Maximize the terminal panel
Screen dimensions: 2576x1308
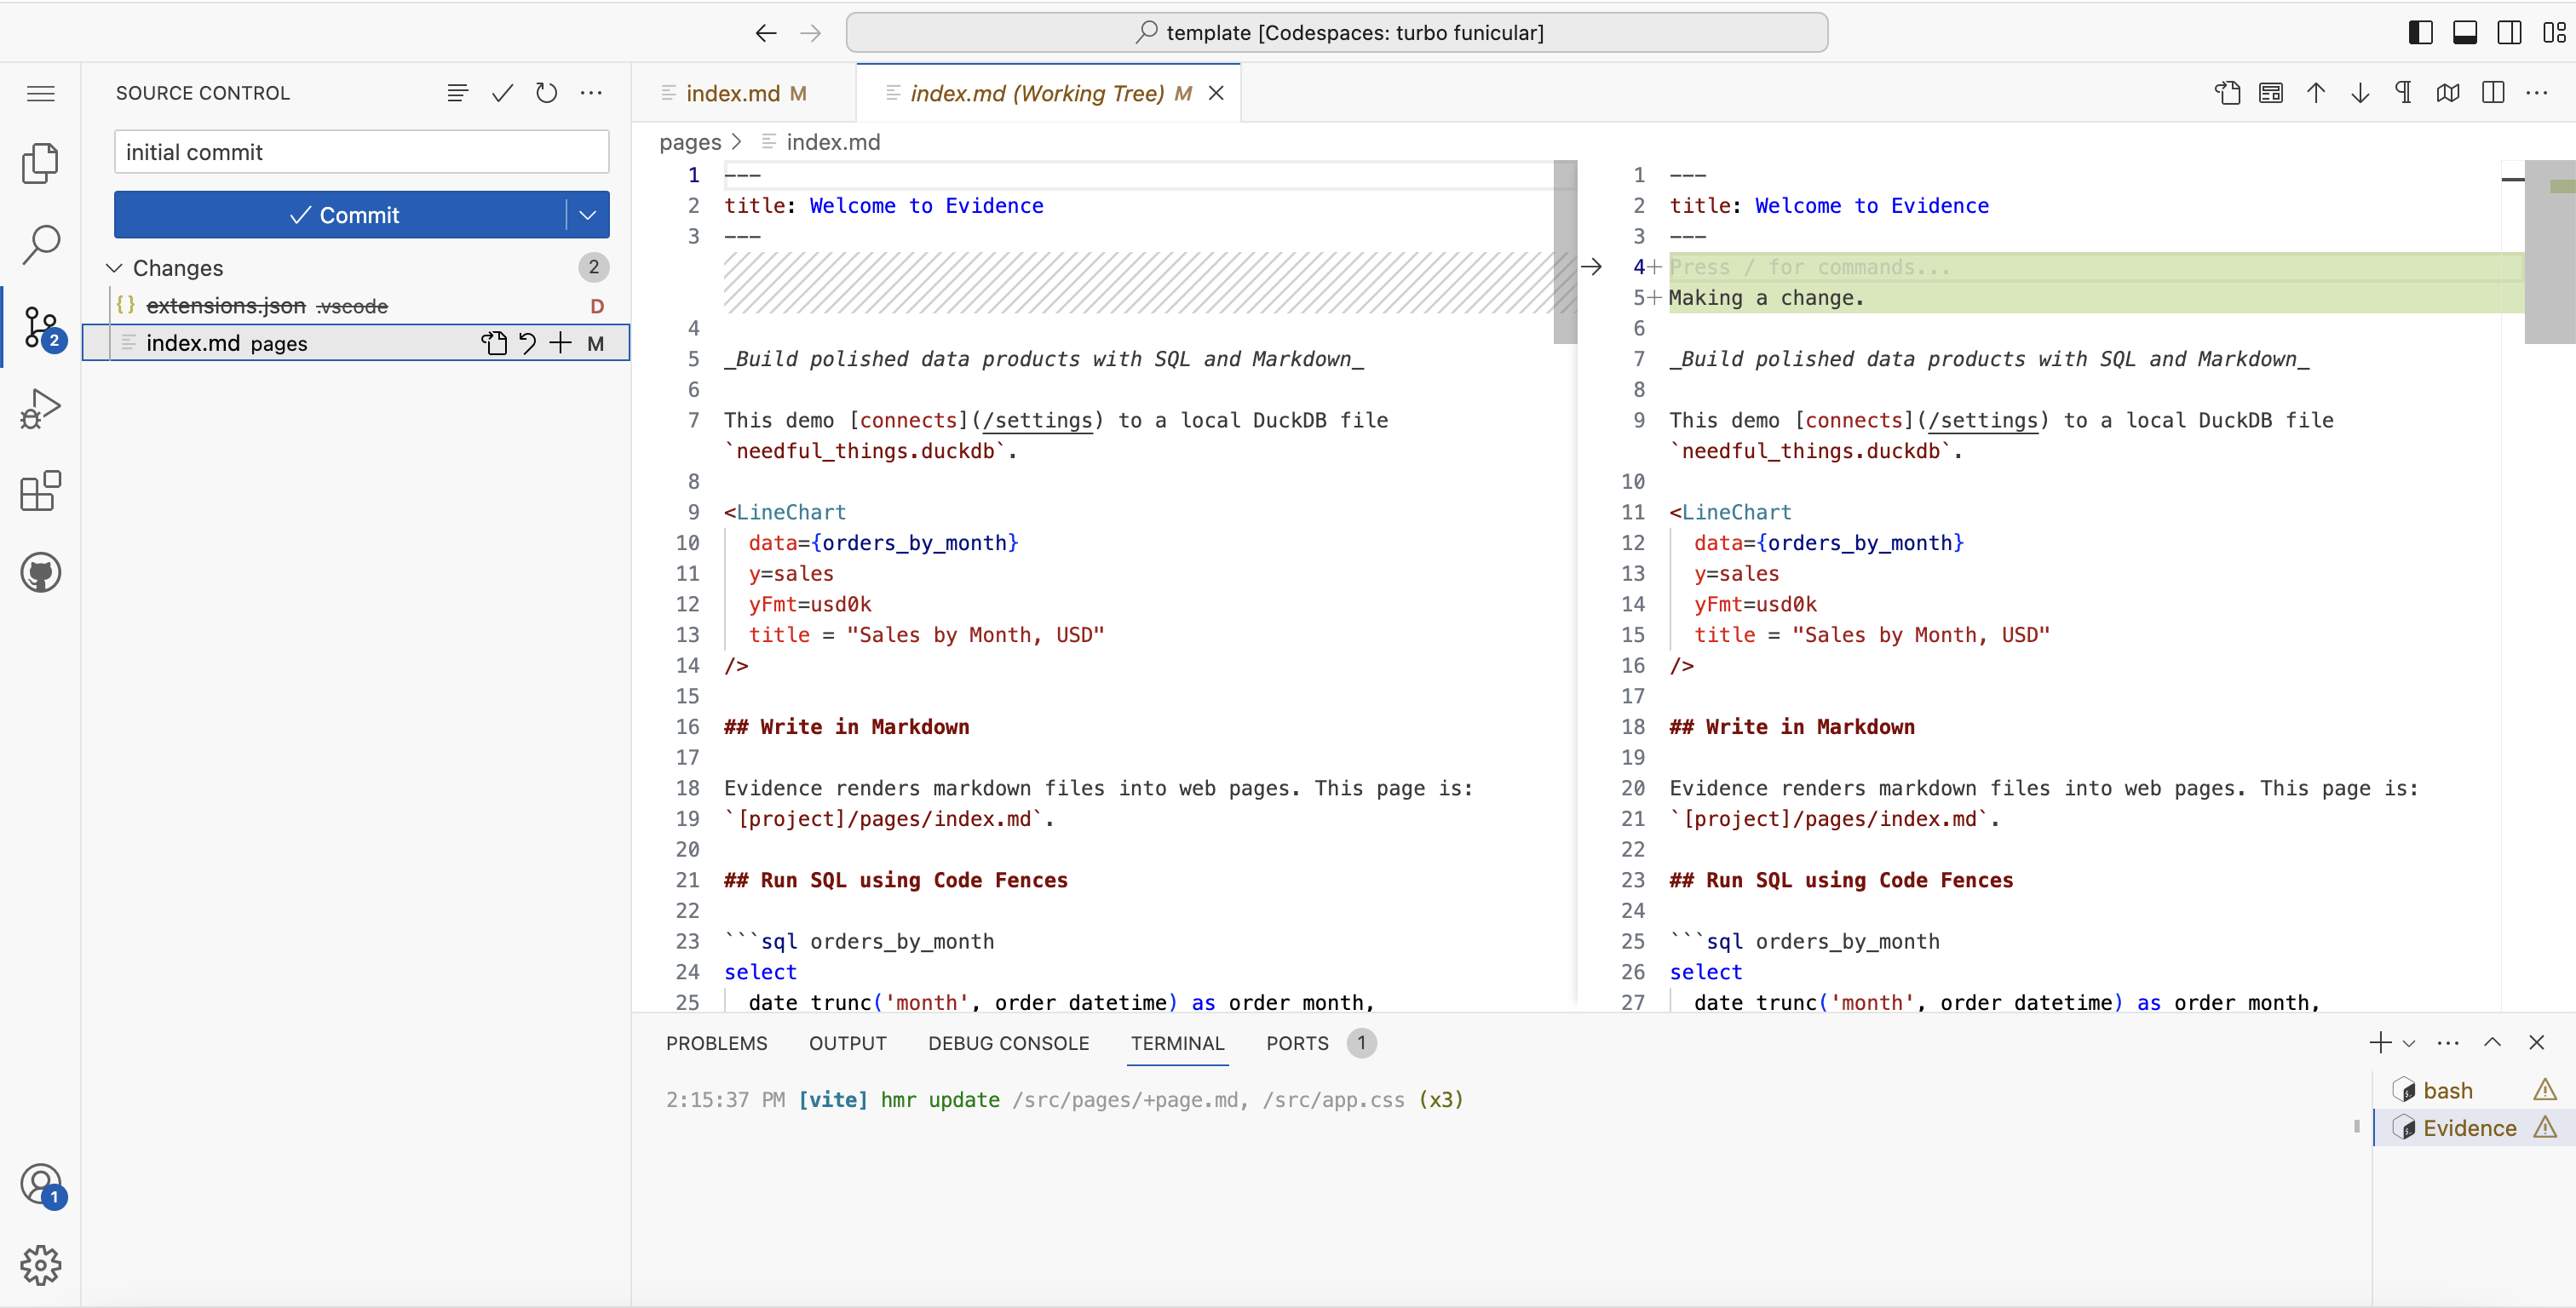click(2492, 1043)
